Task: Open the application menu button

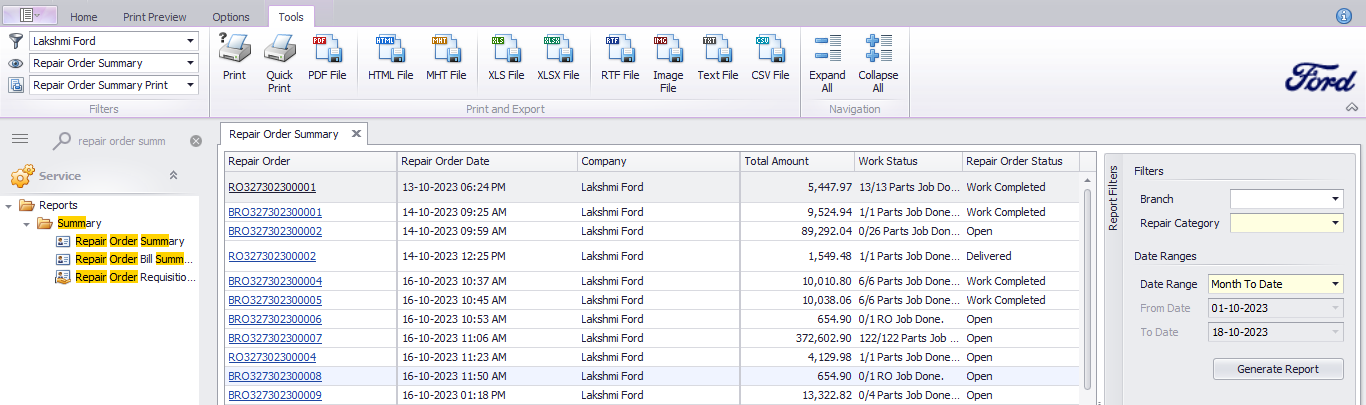Action: point(31,14)
